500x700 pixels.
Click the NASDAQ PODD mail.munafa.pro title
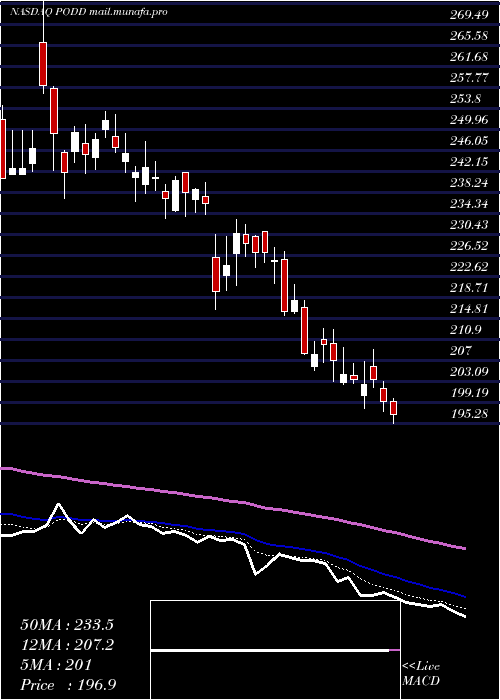coord(89,12)
